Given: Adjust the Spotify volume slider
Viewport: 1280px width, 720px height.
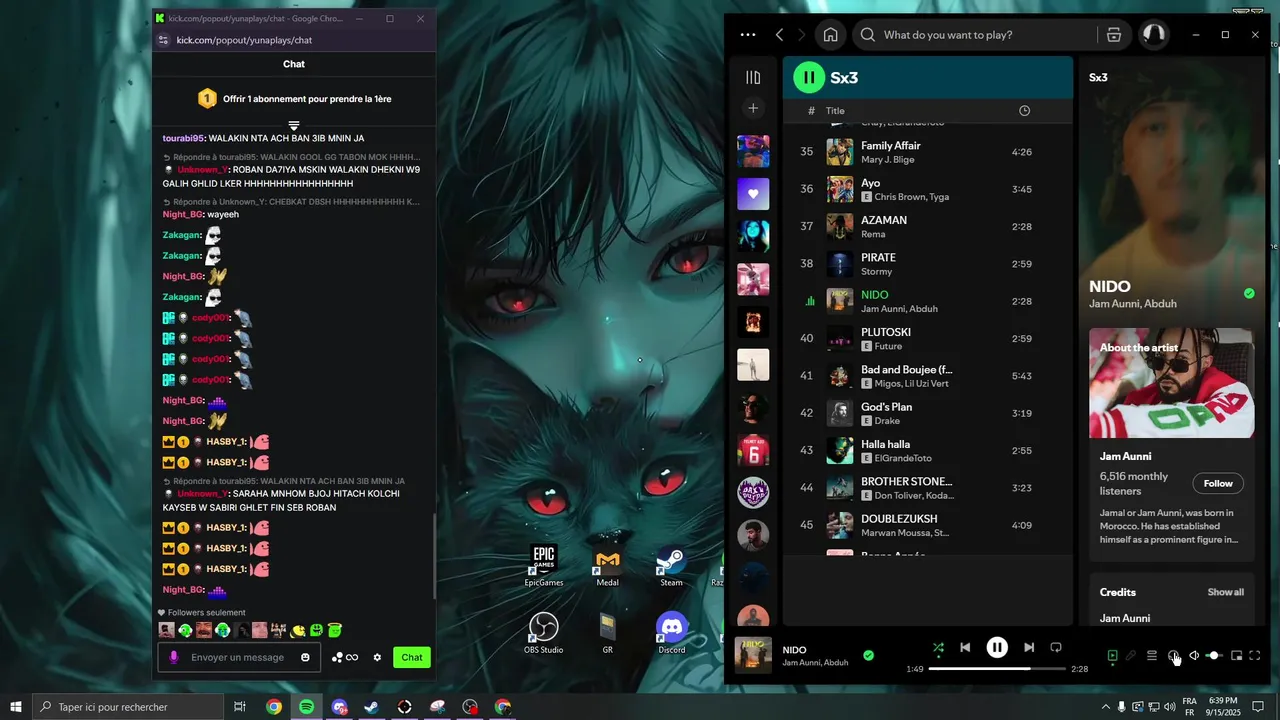Looking at the screenshot, I should (1213, 656).
